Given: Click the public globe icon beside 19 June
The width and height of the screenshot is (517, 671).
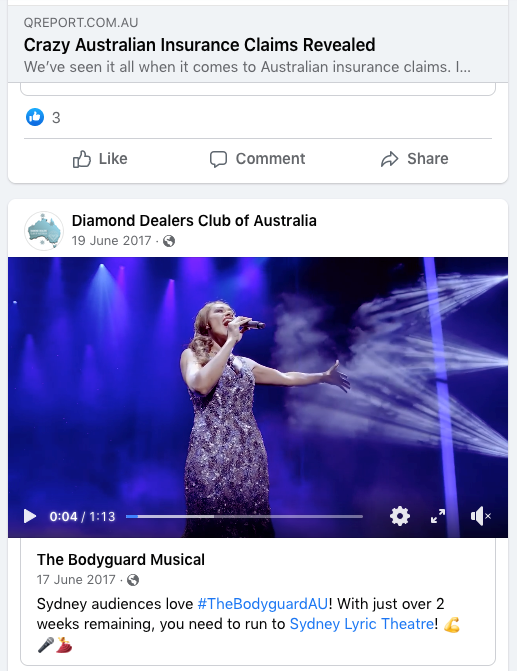Looking at the screenshot, I should [x=169, y=241].
